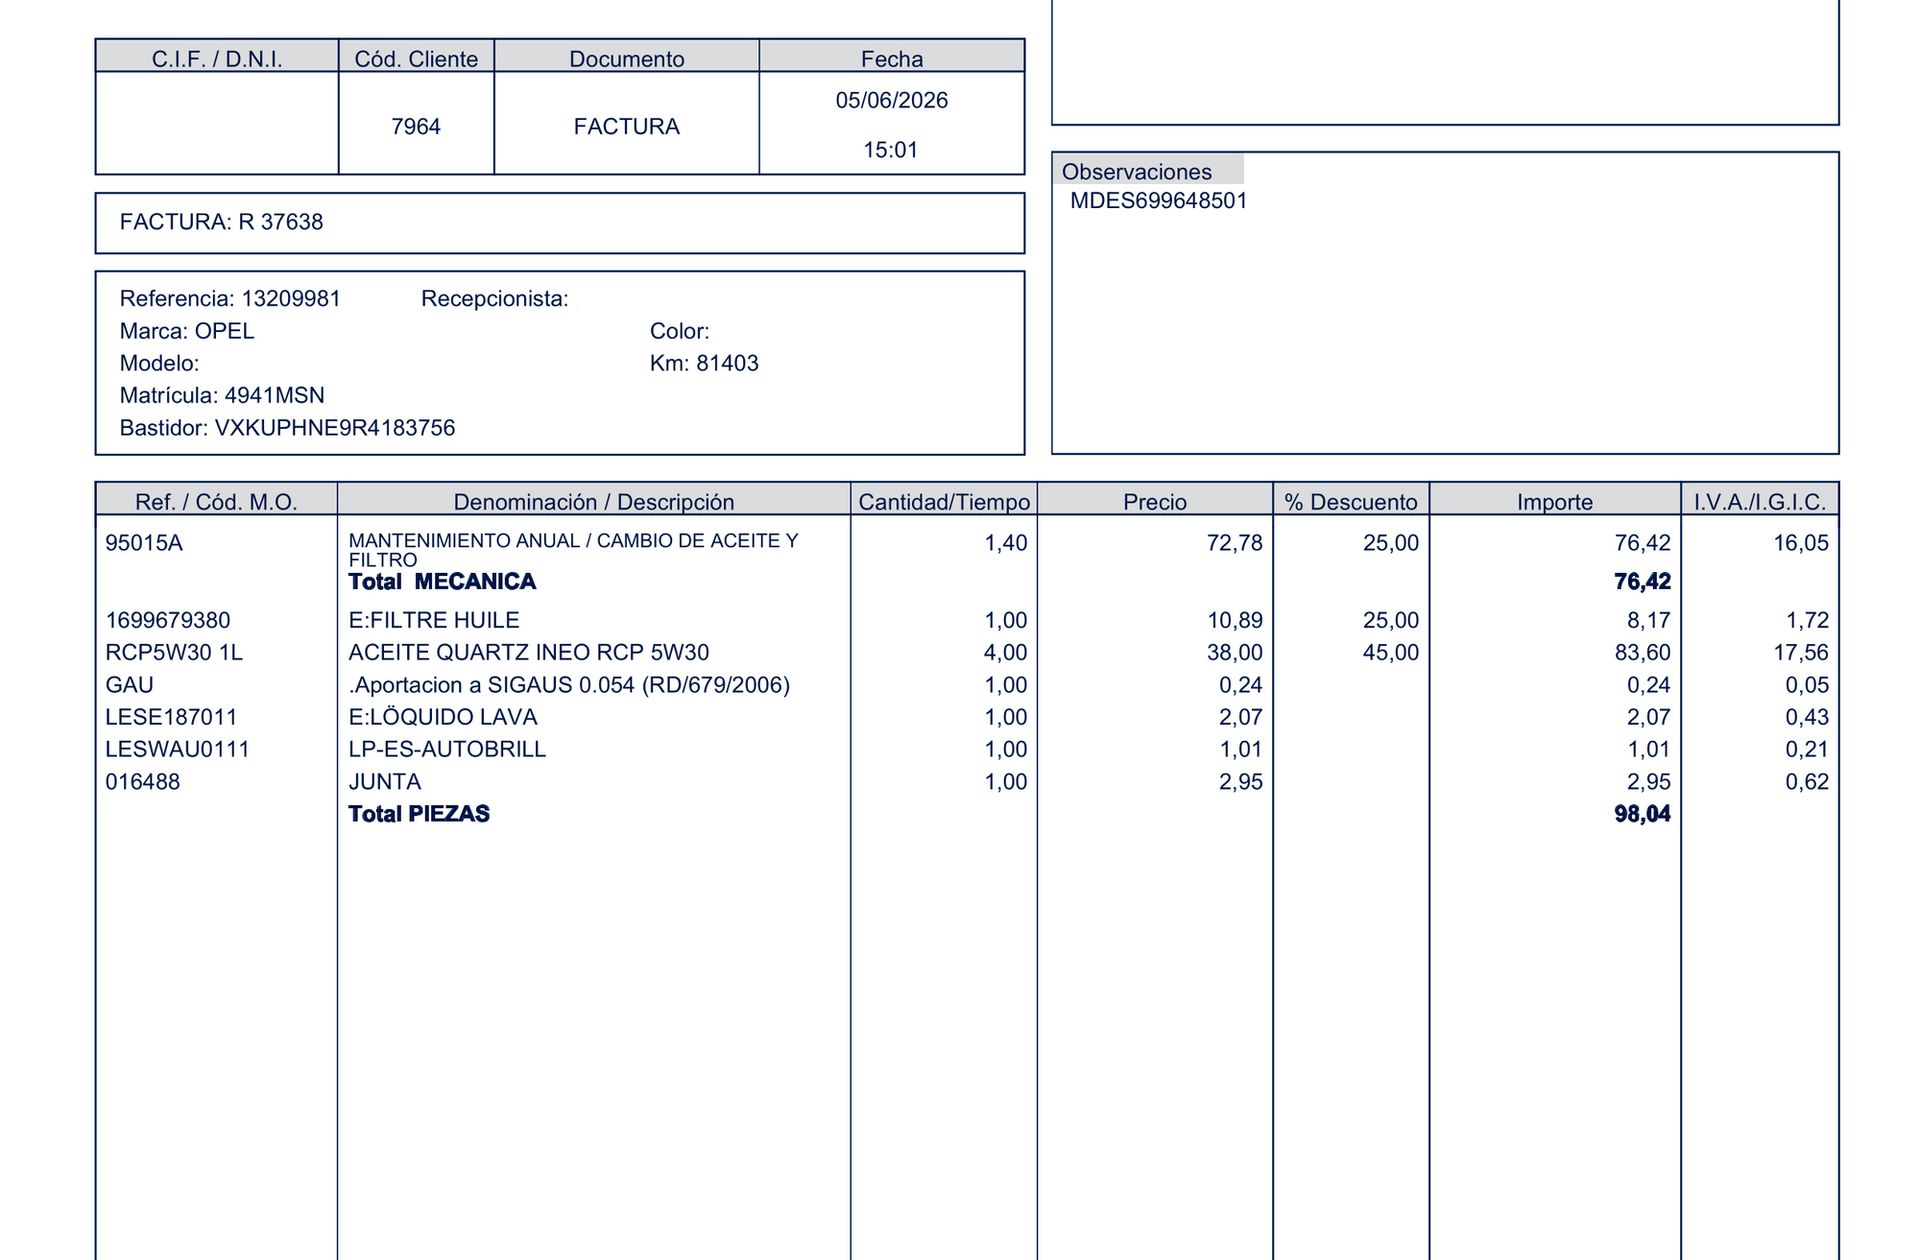Click the Marca: OPEL field

pos(187,331)
